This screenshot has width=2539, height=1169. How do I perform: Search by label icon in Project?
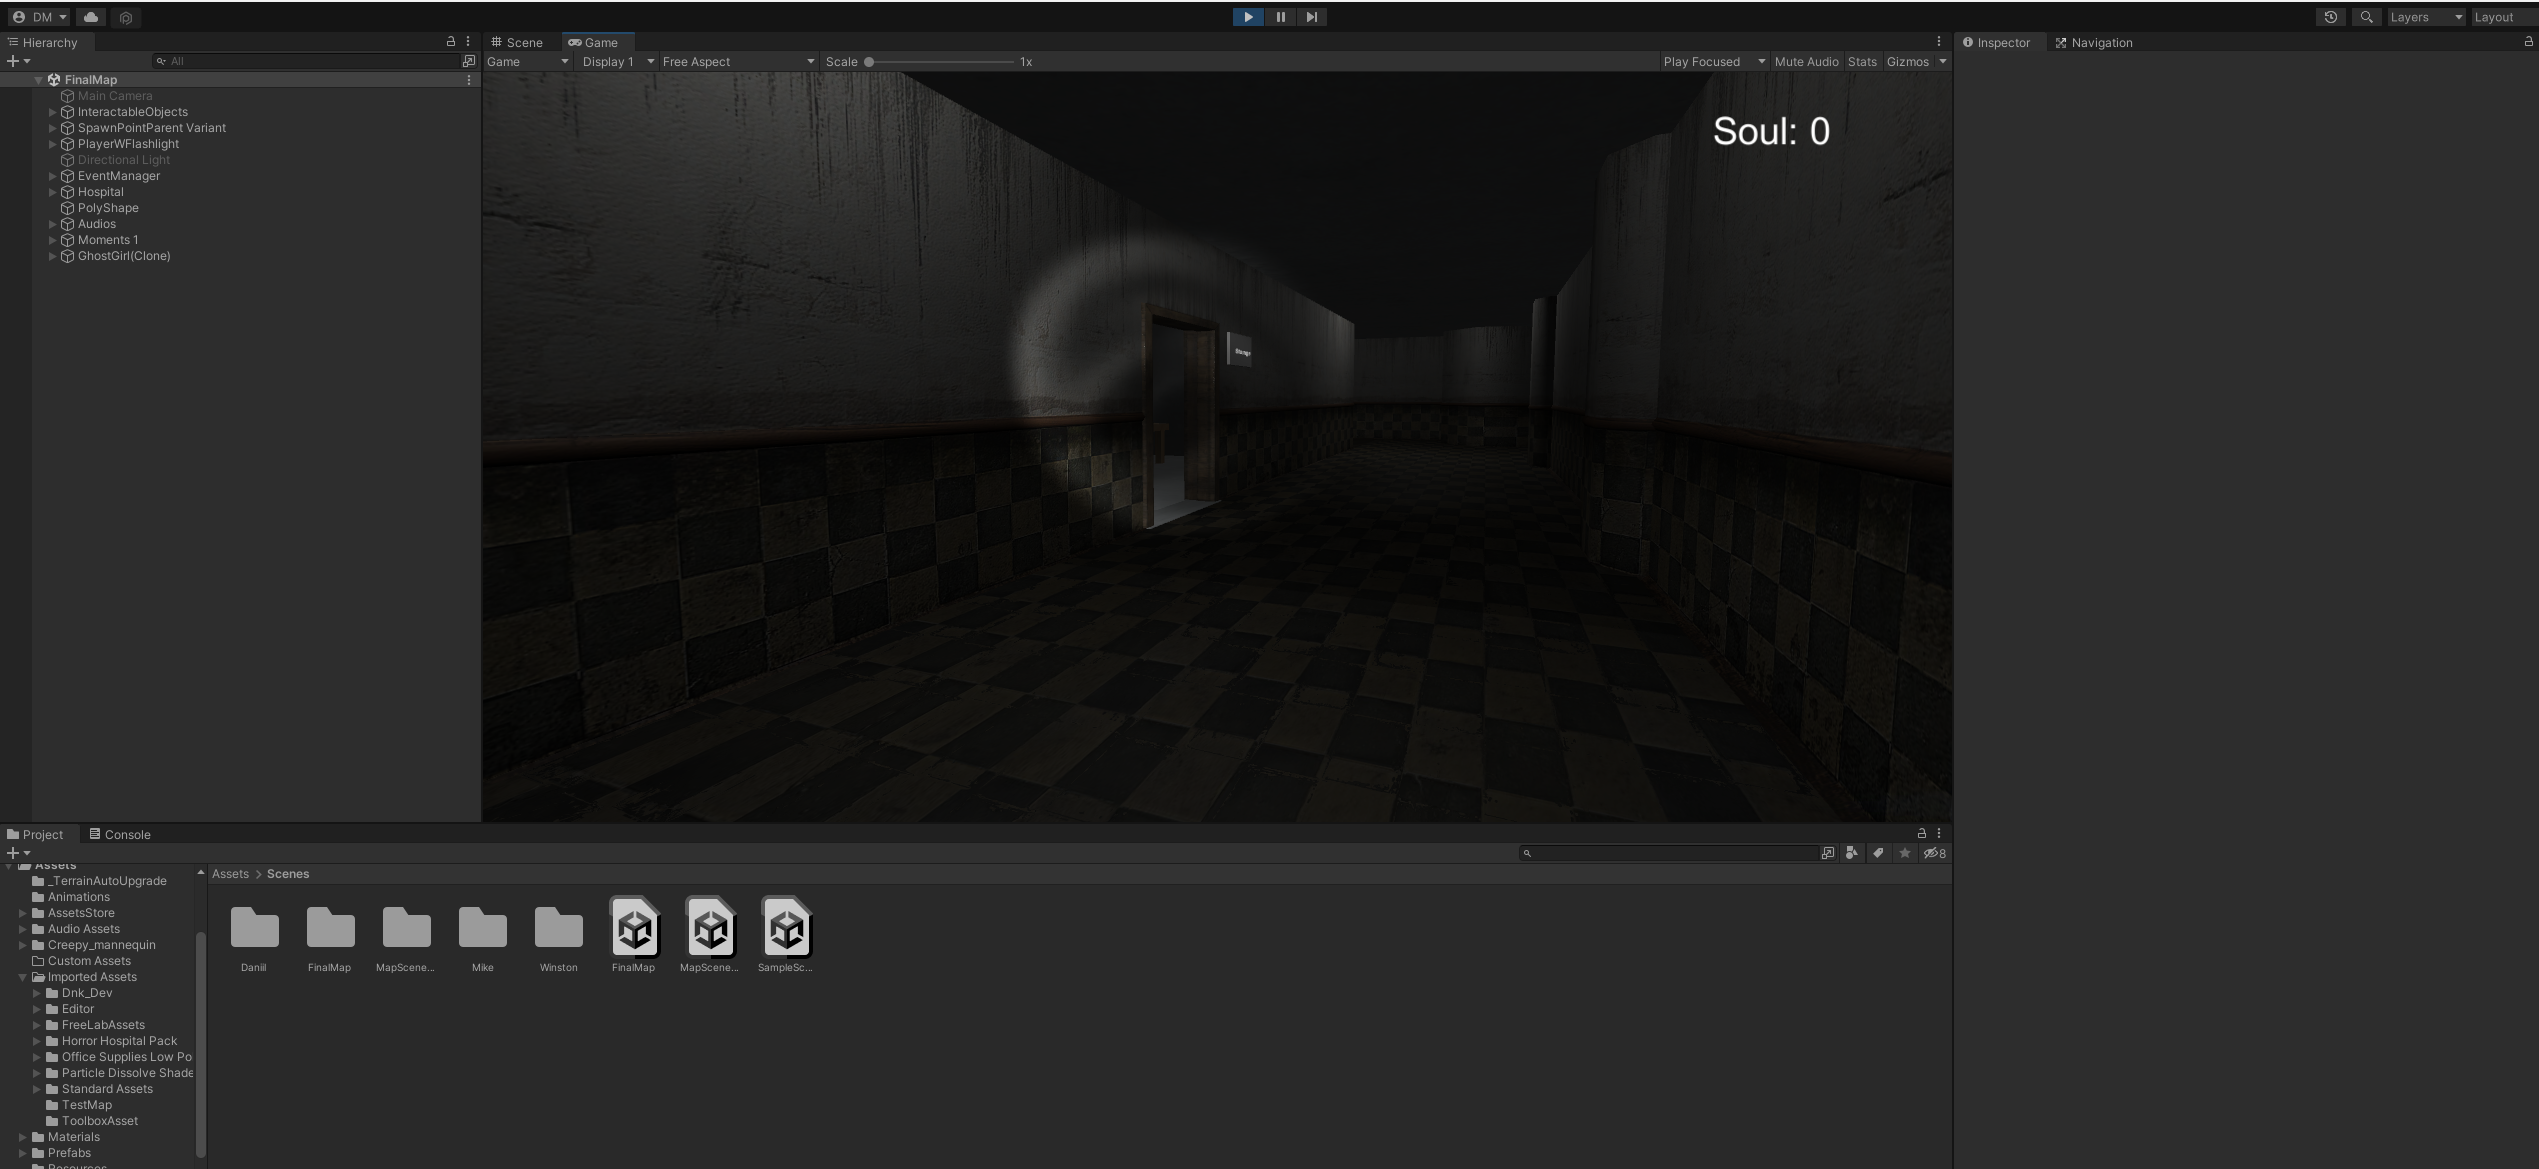tap(1878, 853)
